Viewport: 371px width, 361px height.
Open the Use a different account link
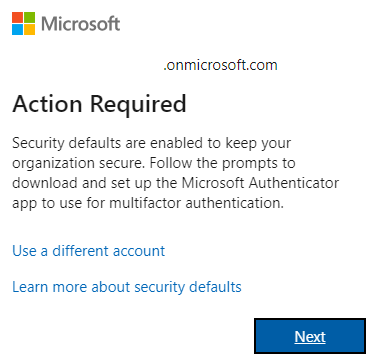pyautogui.click(x=89, y=251)
